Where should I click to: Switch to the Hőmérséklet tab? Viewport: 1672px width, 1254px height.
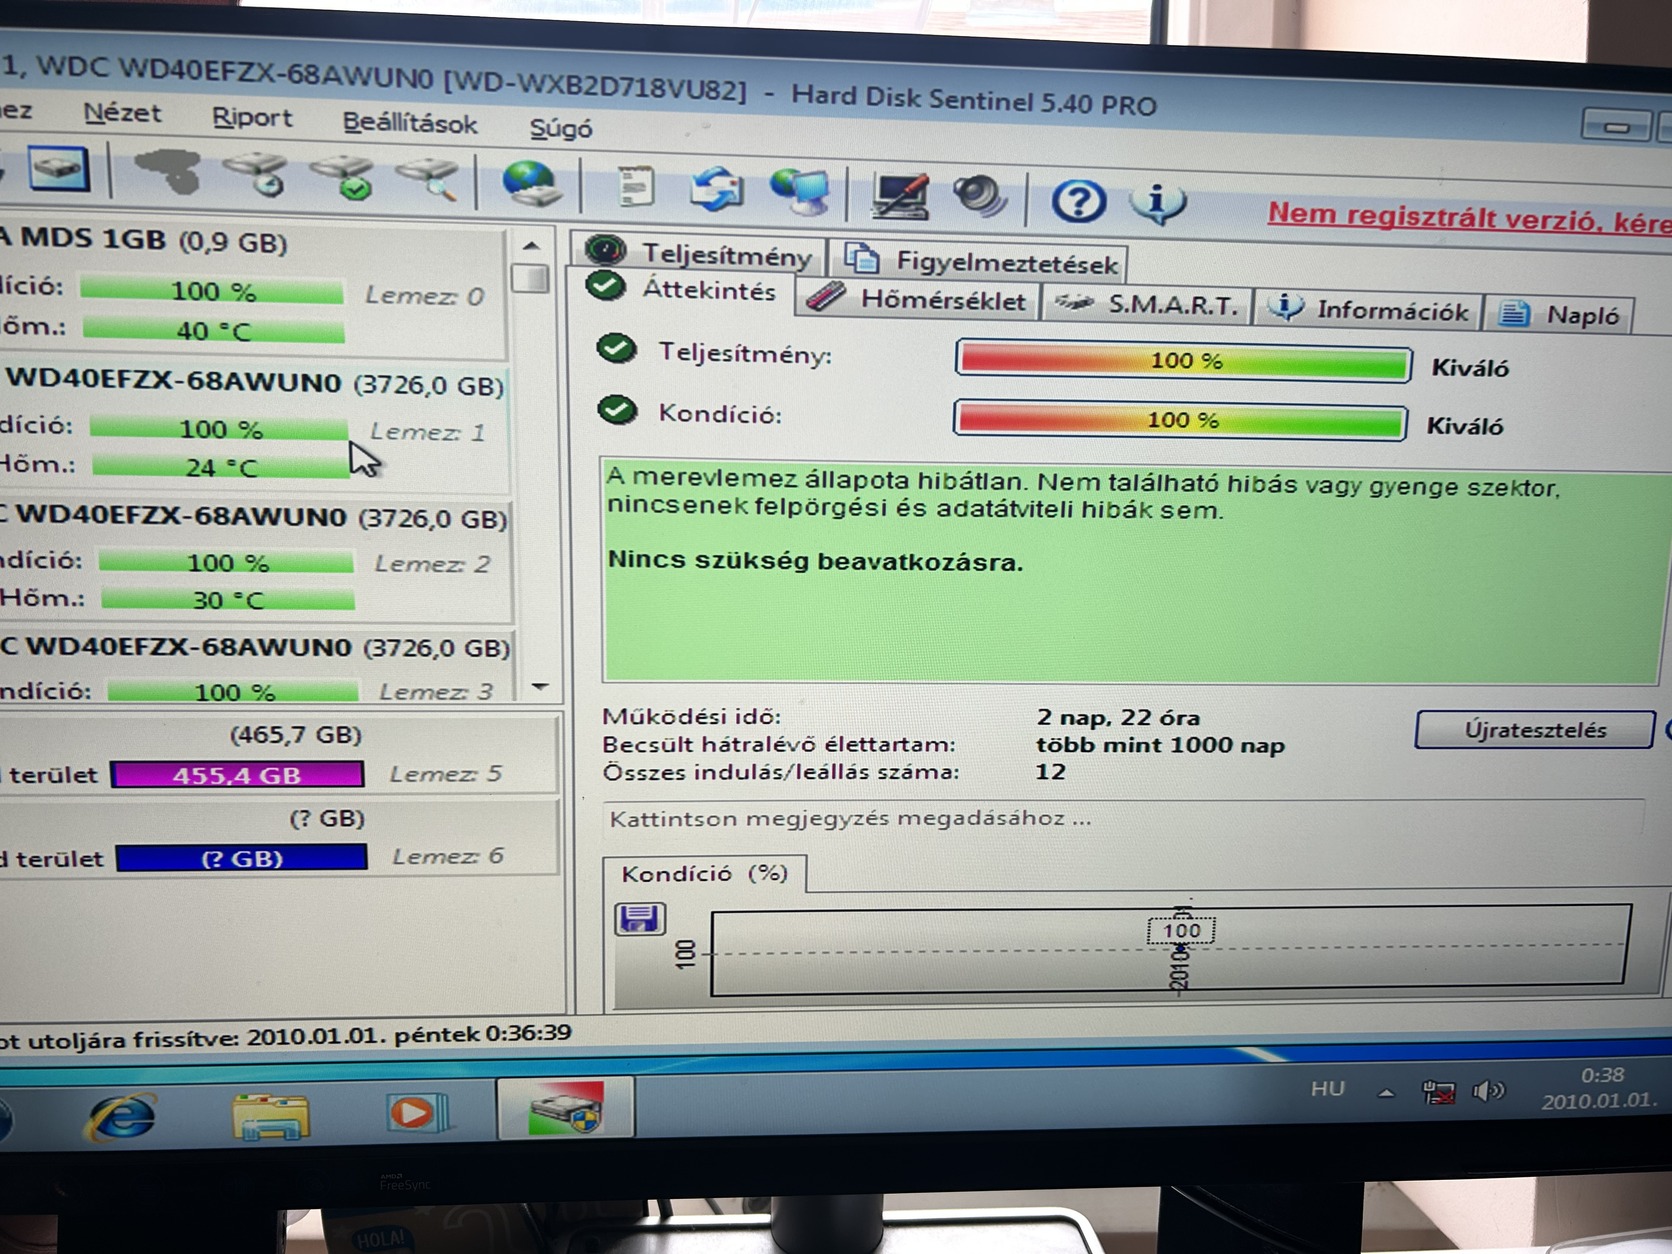pos(918,299)
